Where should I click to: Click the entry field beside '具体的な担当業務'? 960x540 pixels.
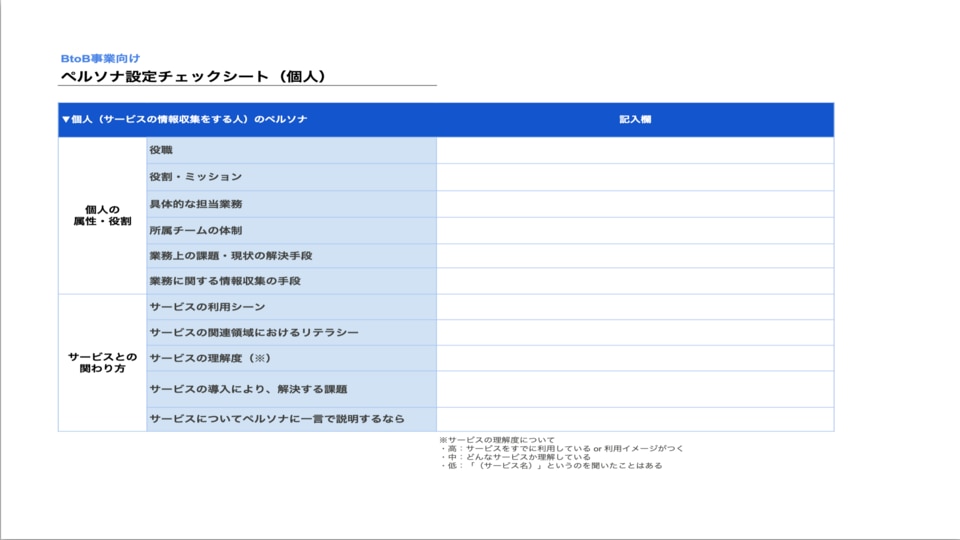(635, 204)
